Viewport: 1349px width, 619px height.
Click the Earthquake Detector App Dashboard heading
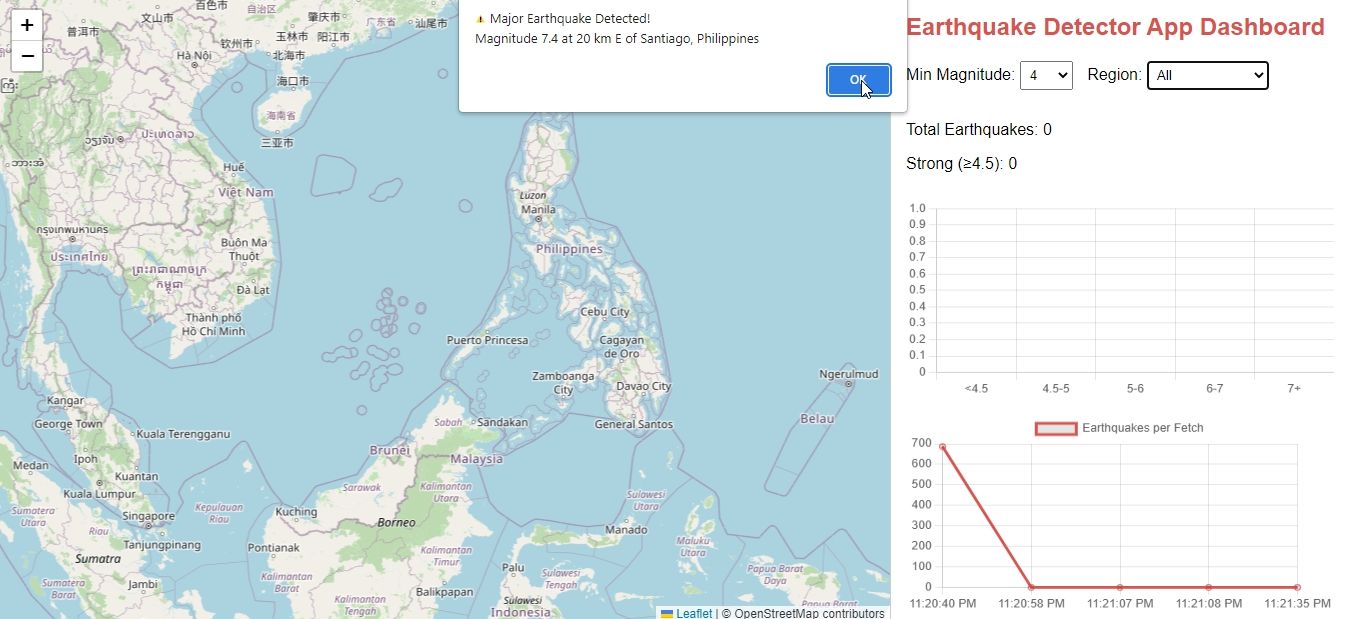[x=1115, y=27]
